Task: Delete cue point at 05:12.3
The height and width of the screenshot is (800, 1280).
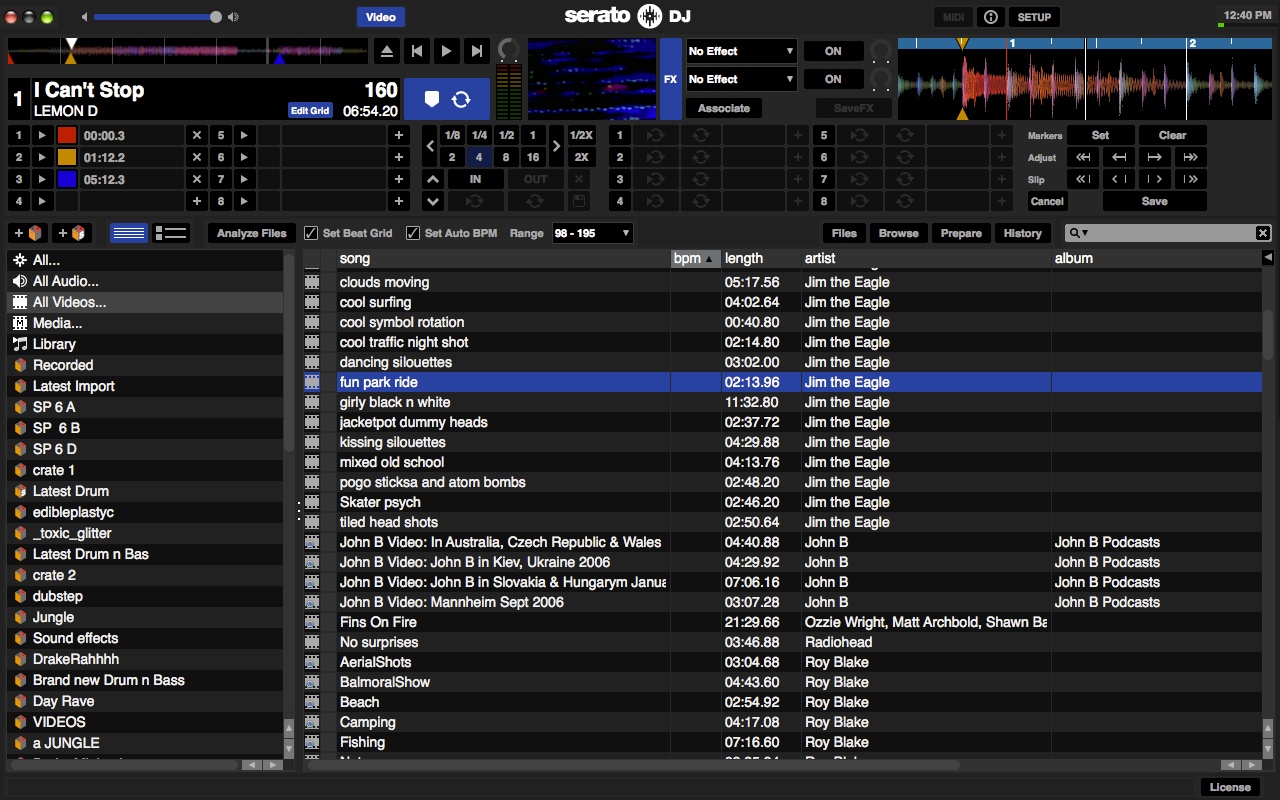Action: pyautogui.click(x=197, y=179)
